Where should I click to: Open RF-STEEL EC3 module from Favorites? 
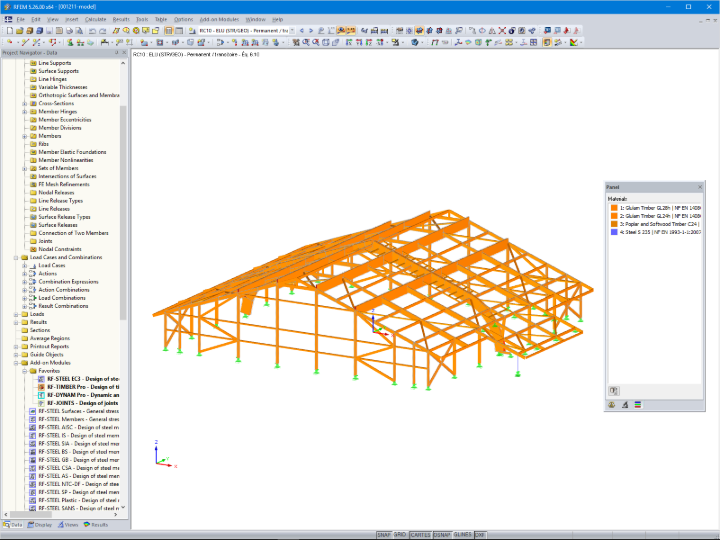click(79, 379)
